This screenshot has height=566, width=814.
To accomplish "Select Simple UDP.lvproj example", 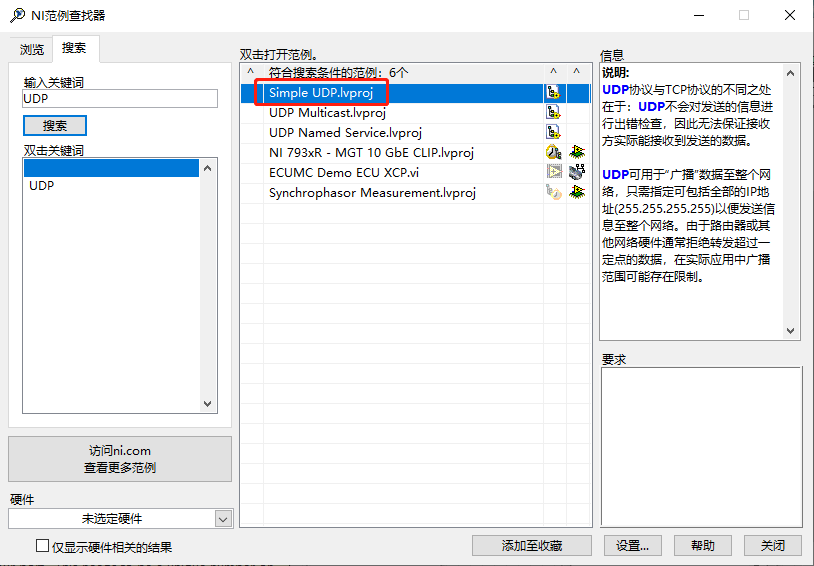I will [321, 93].
